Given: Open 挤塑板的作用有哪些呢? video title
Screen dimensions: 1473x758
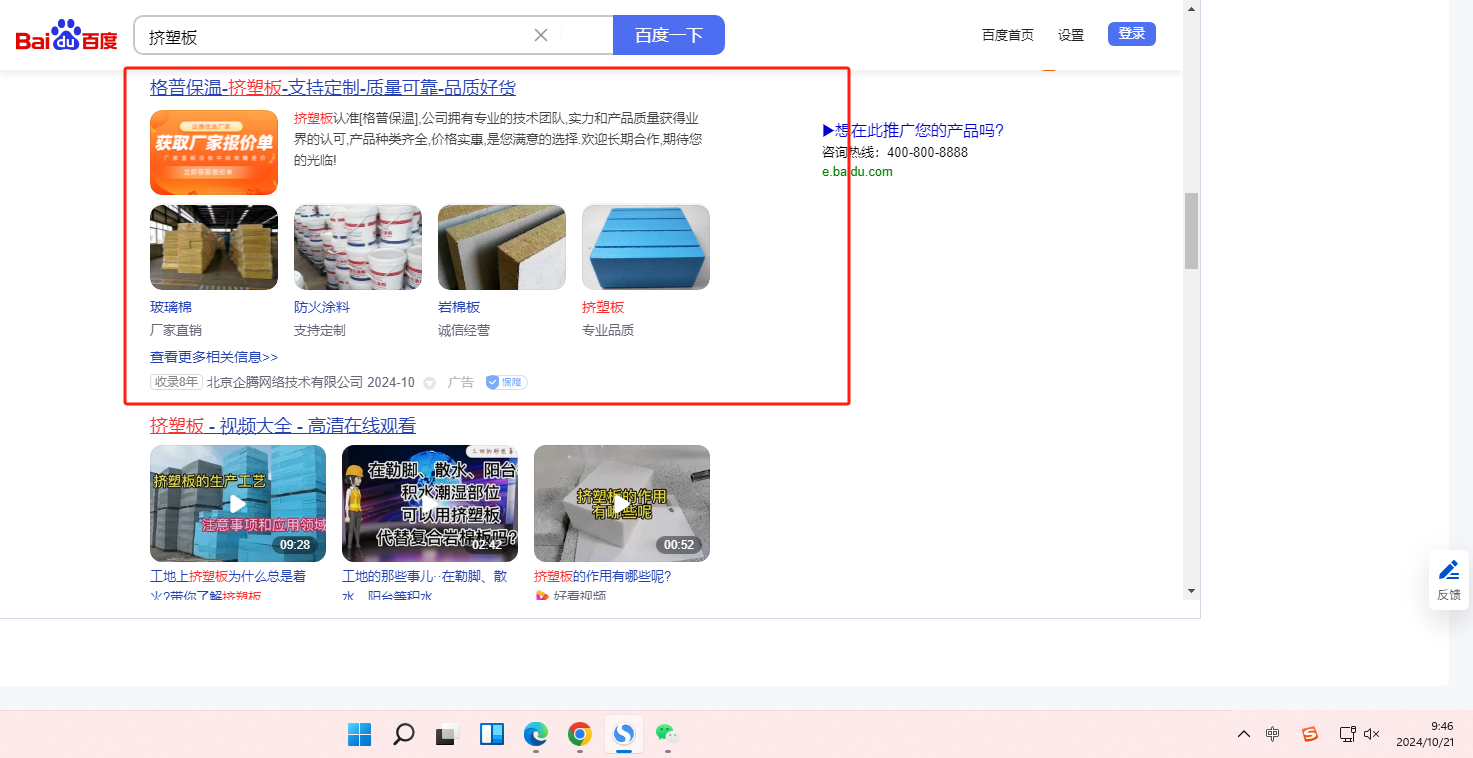Looking at the screenshot, I should pyautogui.click(x=603, y=576).
